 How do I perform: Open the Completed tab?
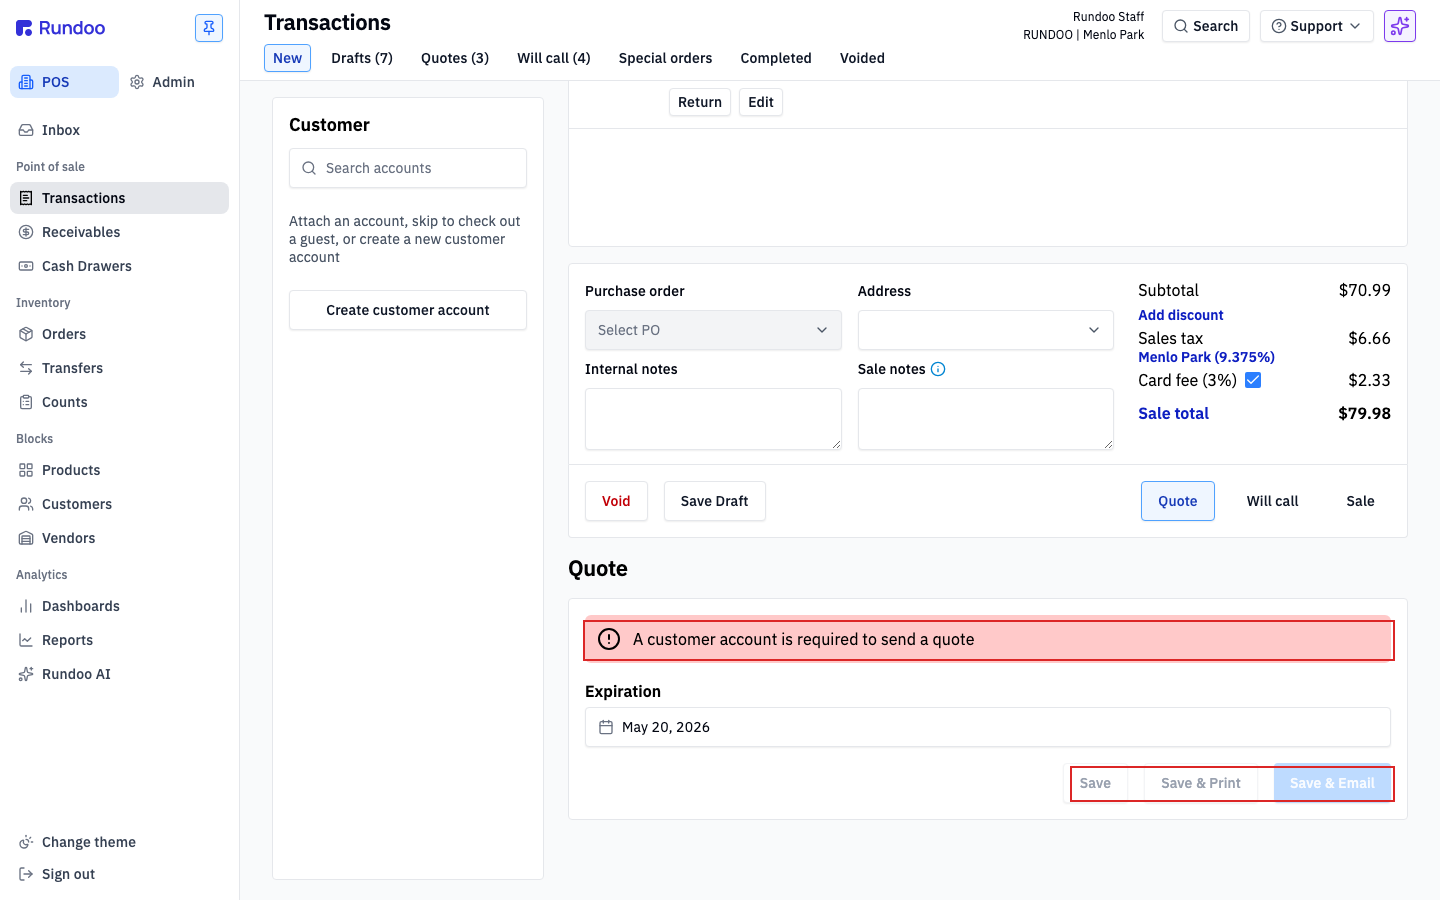776,58
